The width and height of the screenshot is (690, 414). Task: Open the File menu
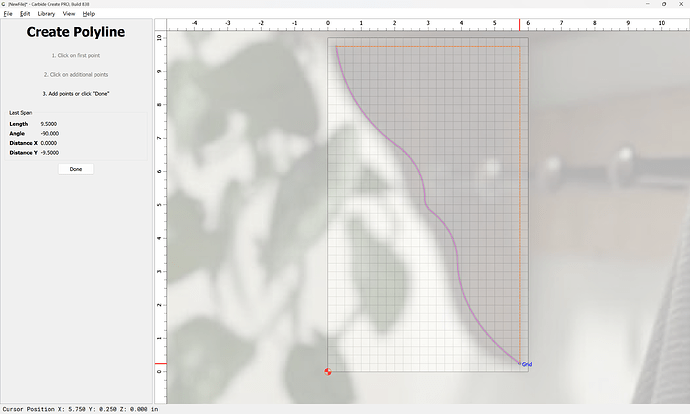click(9, 14)
